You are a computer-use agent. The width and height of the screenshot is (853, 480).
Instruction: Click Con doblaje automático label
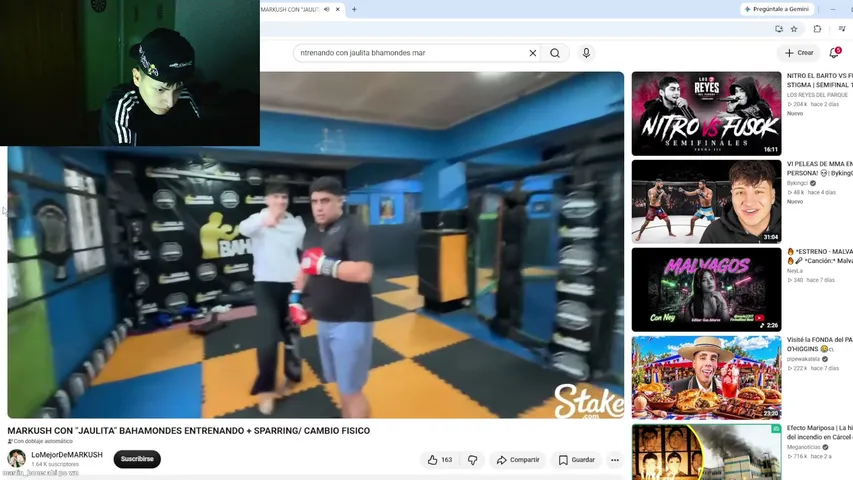coord(43,441)
